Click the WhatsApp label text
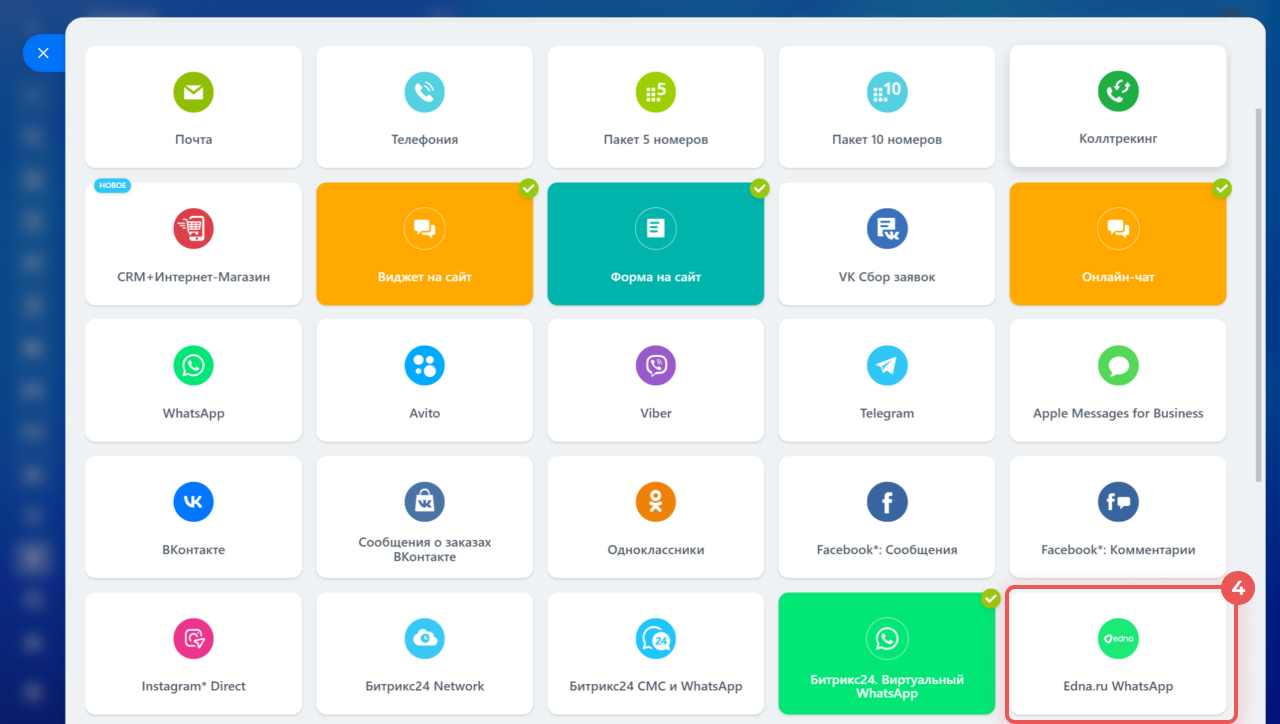This screenshot has height=724, width=1280. point(193,413)
